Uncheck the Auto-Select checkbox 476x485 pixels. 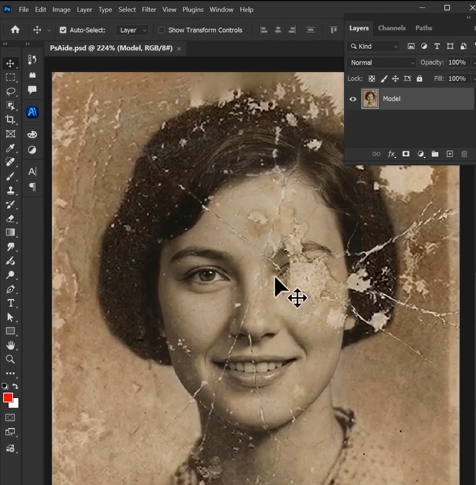63,30
